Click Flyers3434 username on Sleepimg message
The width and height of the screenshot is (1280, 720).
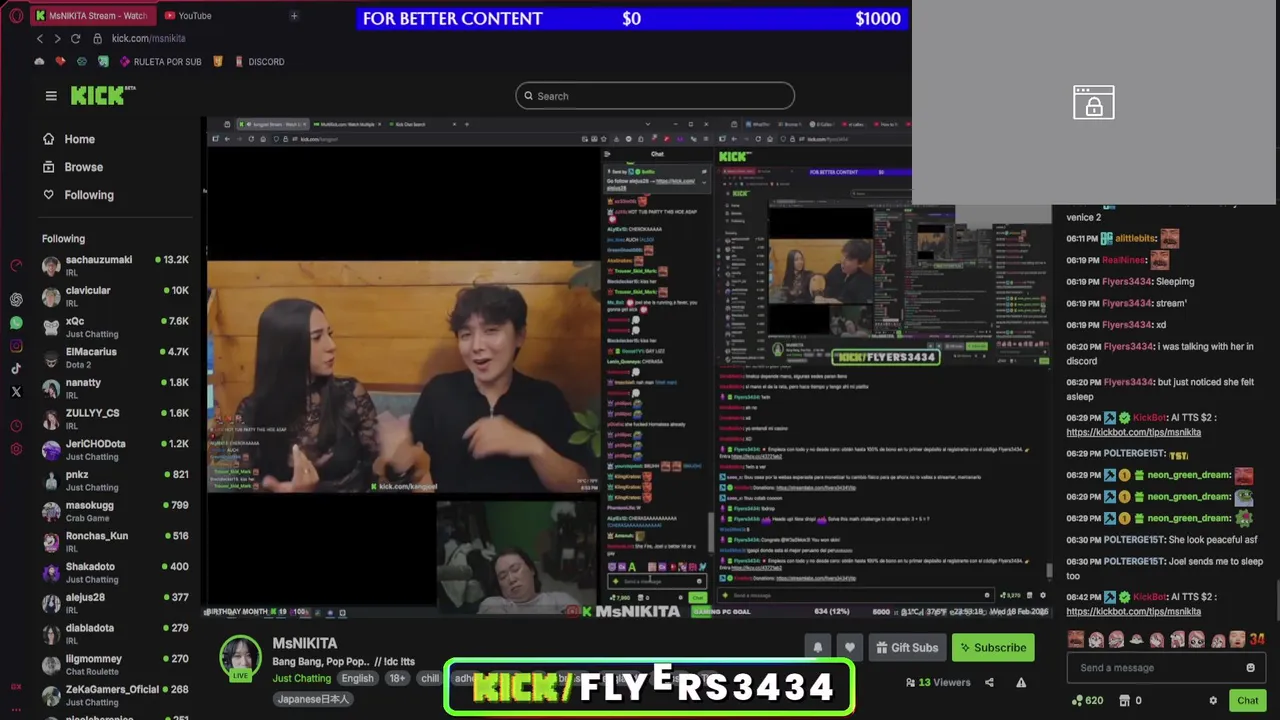(1127, 282)
